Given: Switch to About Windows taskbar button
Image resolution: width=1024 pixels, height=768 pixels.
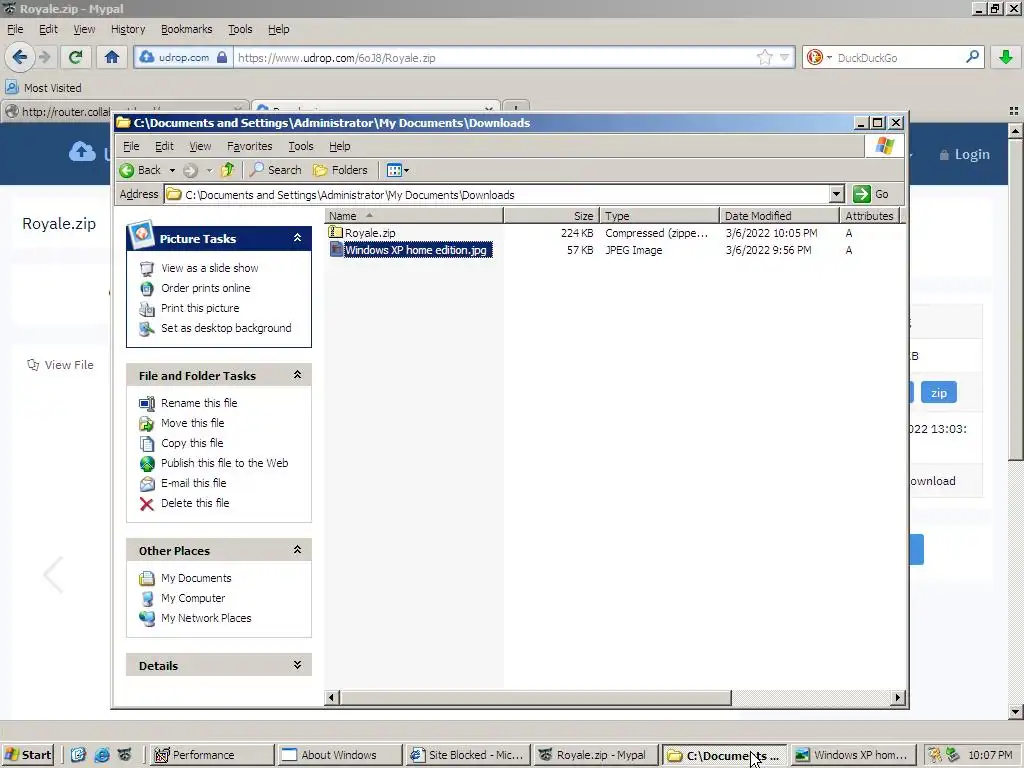Looking at the screenshot, I should (x=339, y=755).
